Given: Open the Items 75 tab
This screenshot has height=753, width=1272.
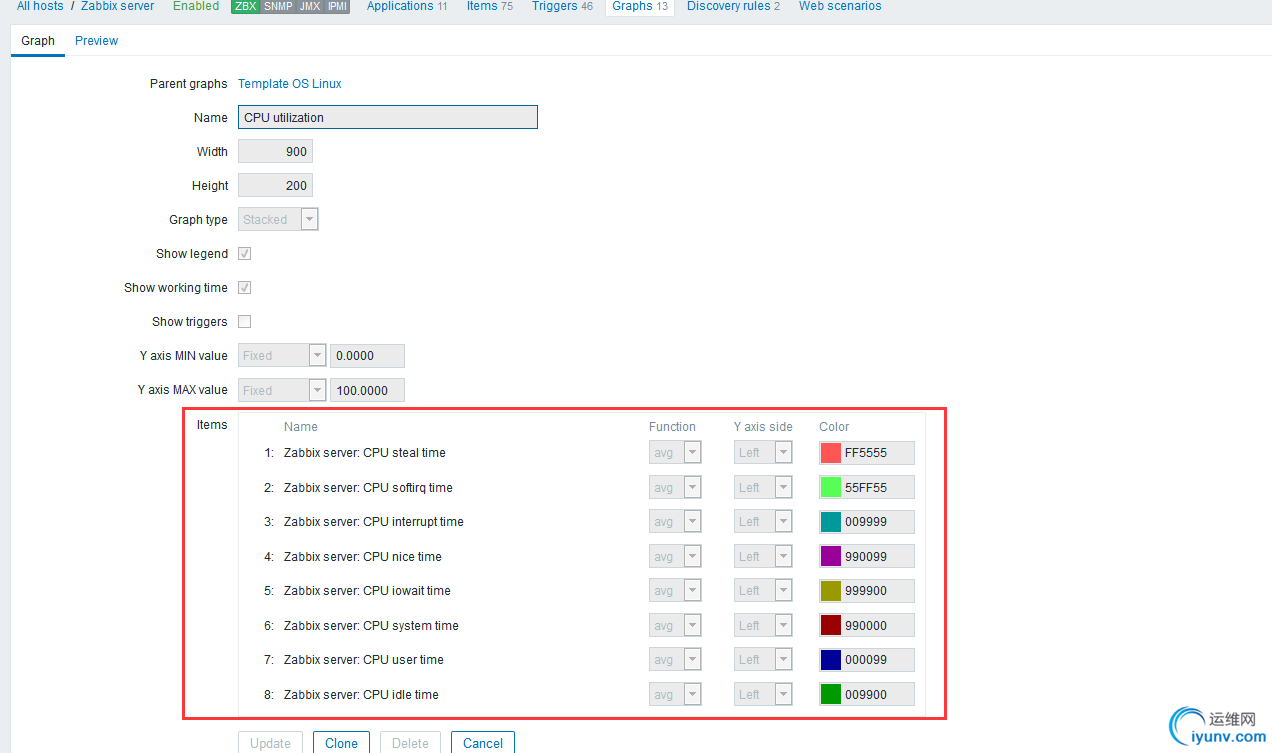Looking at the screenshot, I should click(x=490, y=6).
